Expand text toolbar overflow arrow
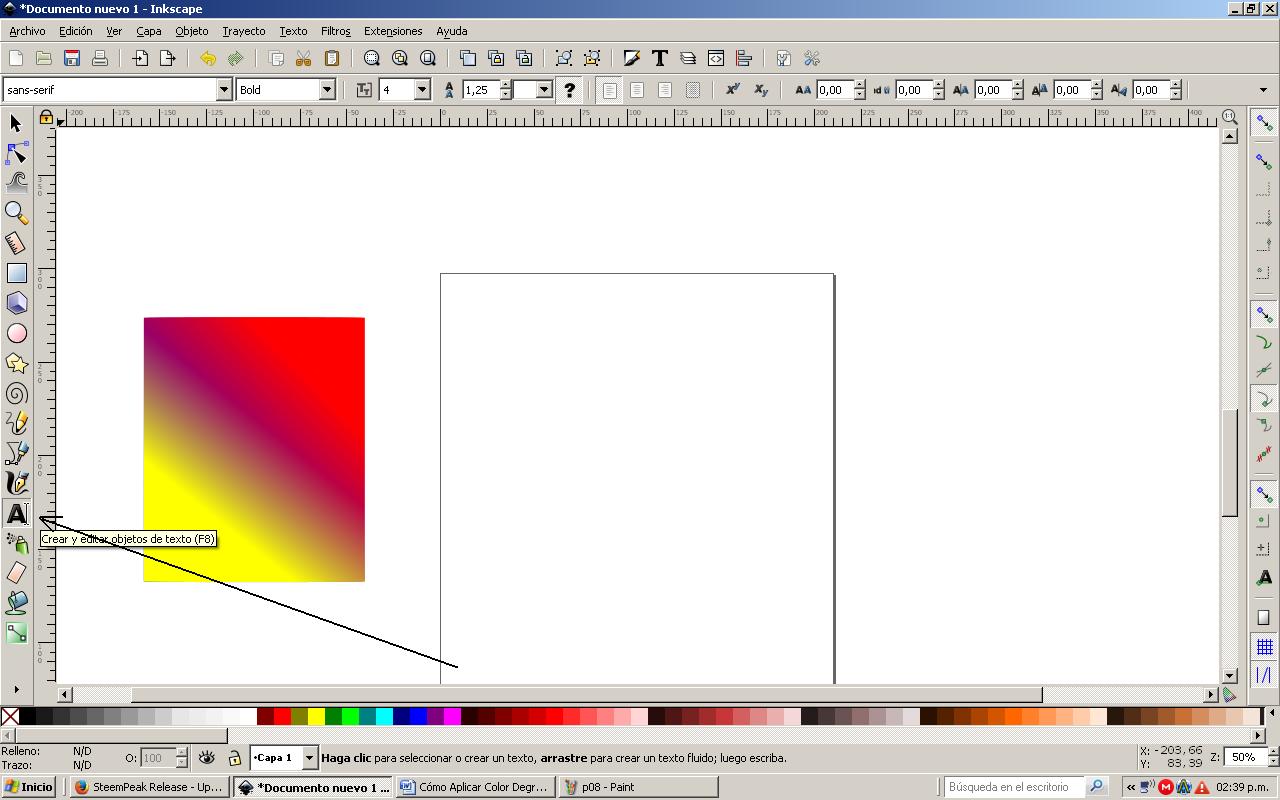Image resolution: width=1280 pixels, height=800 pixels. [1263, 90]
